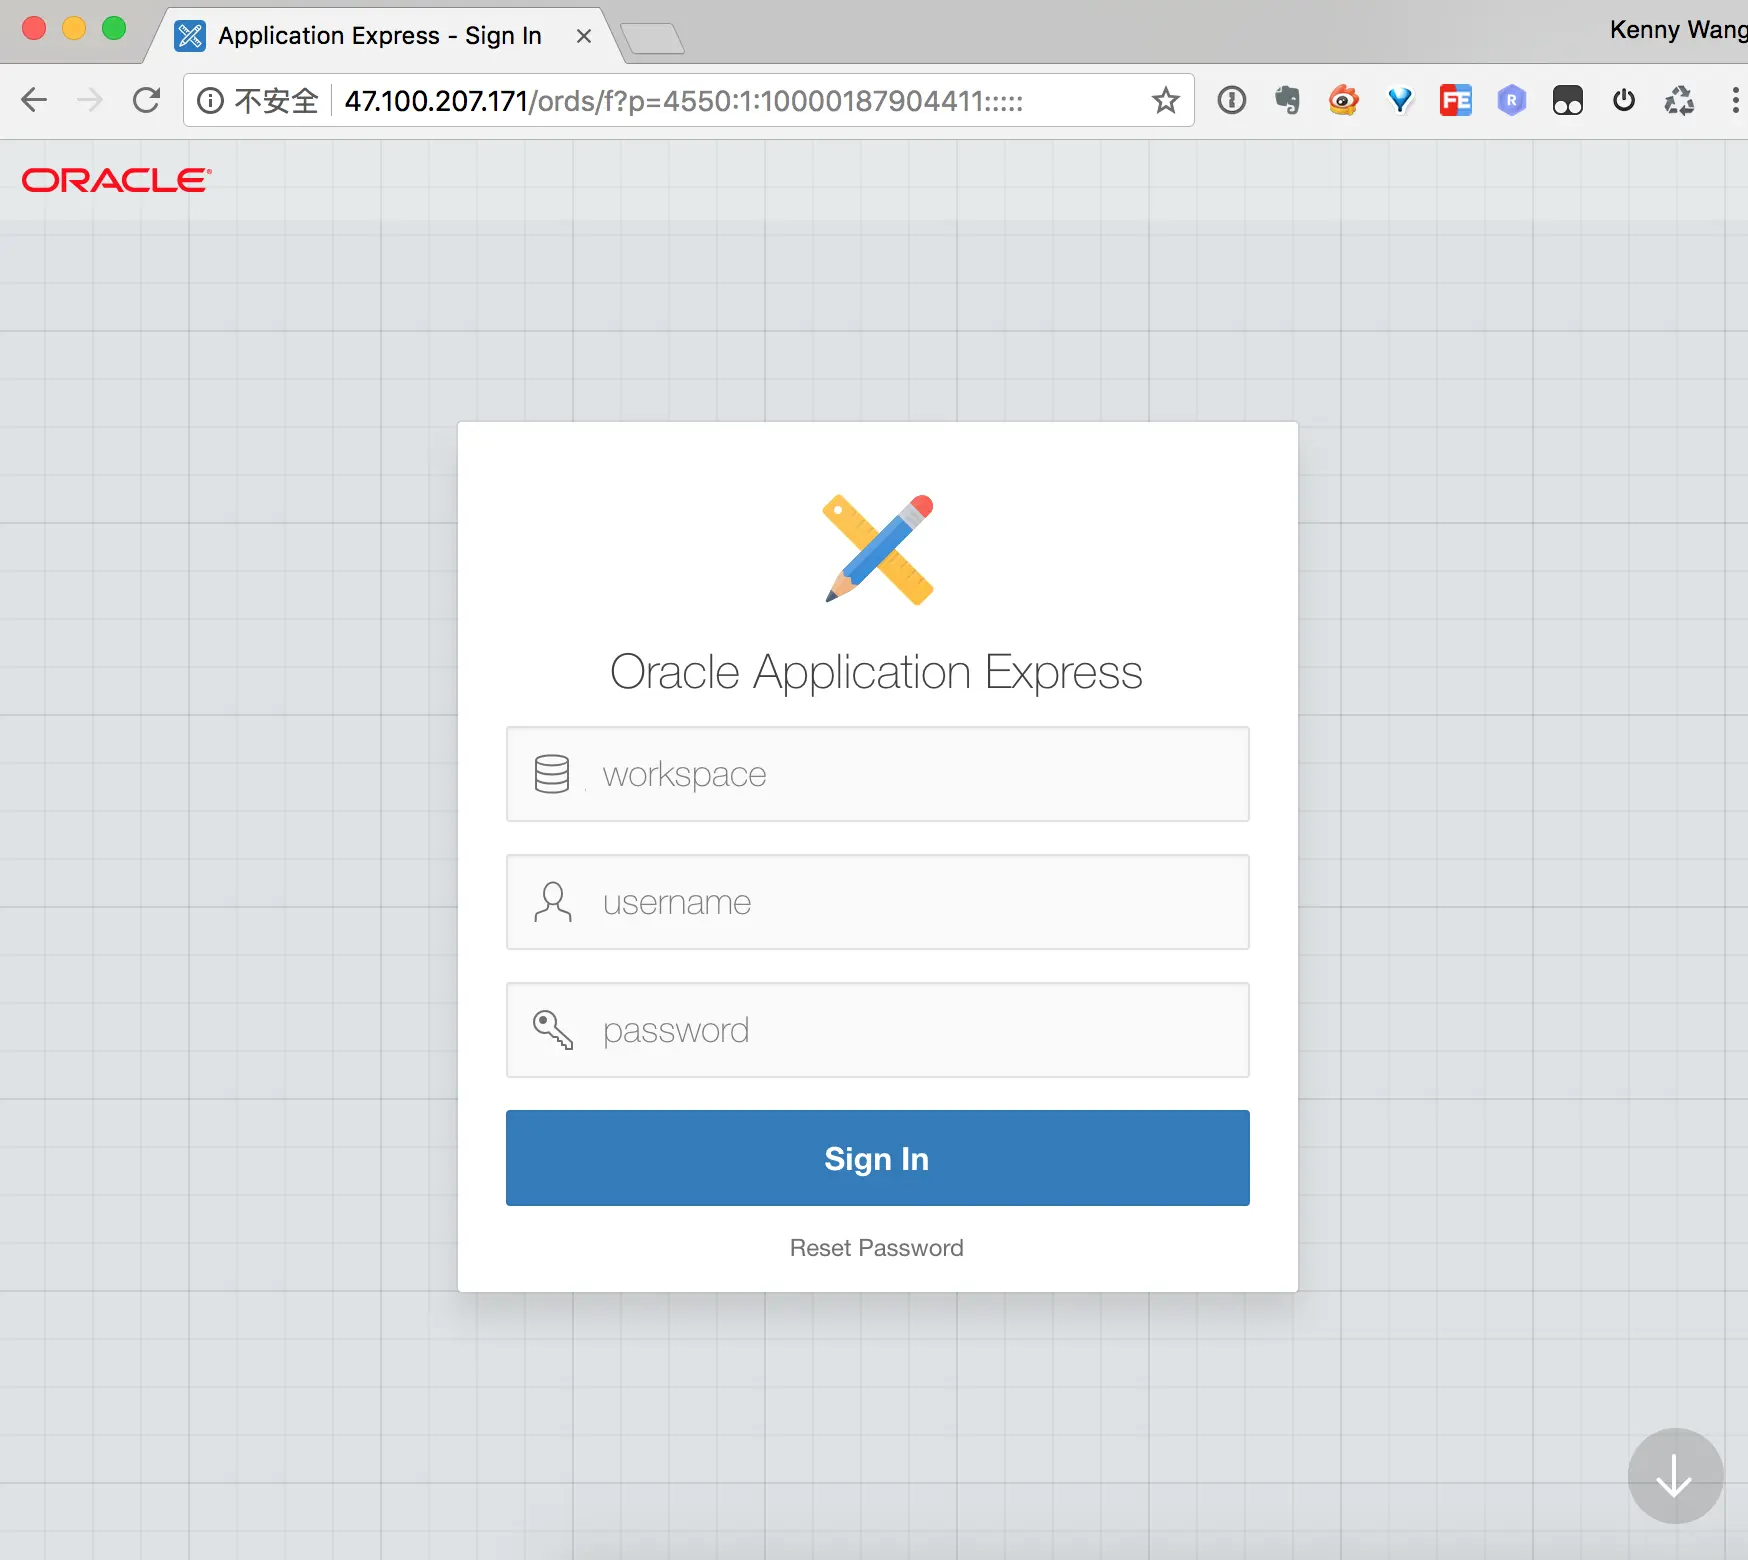Click the Oracle logo in the header

[x=117, y=180]
